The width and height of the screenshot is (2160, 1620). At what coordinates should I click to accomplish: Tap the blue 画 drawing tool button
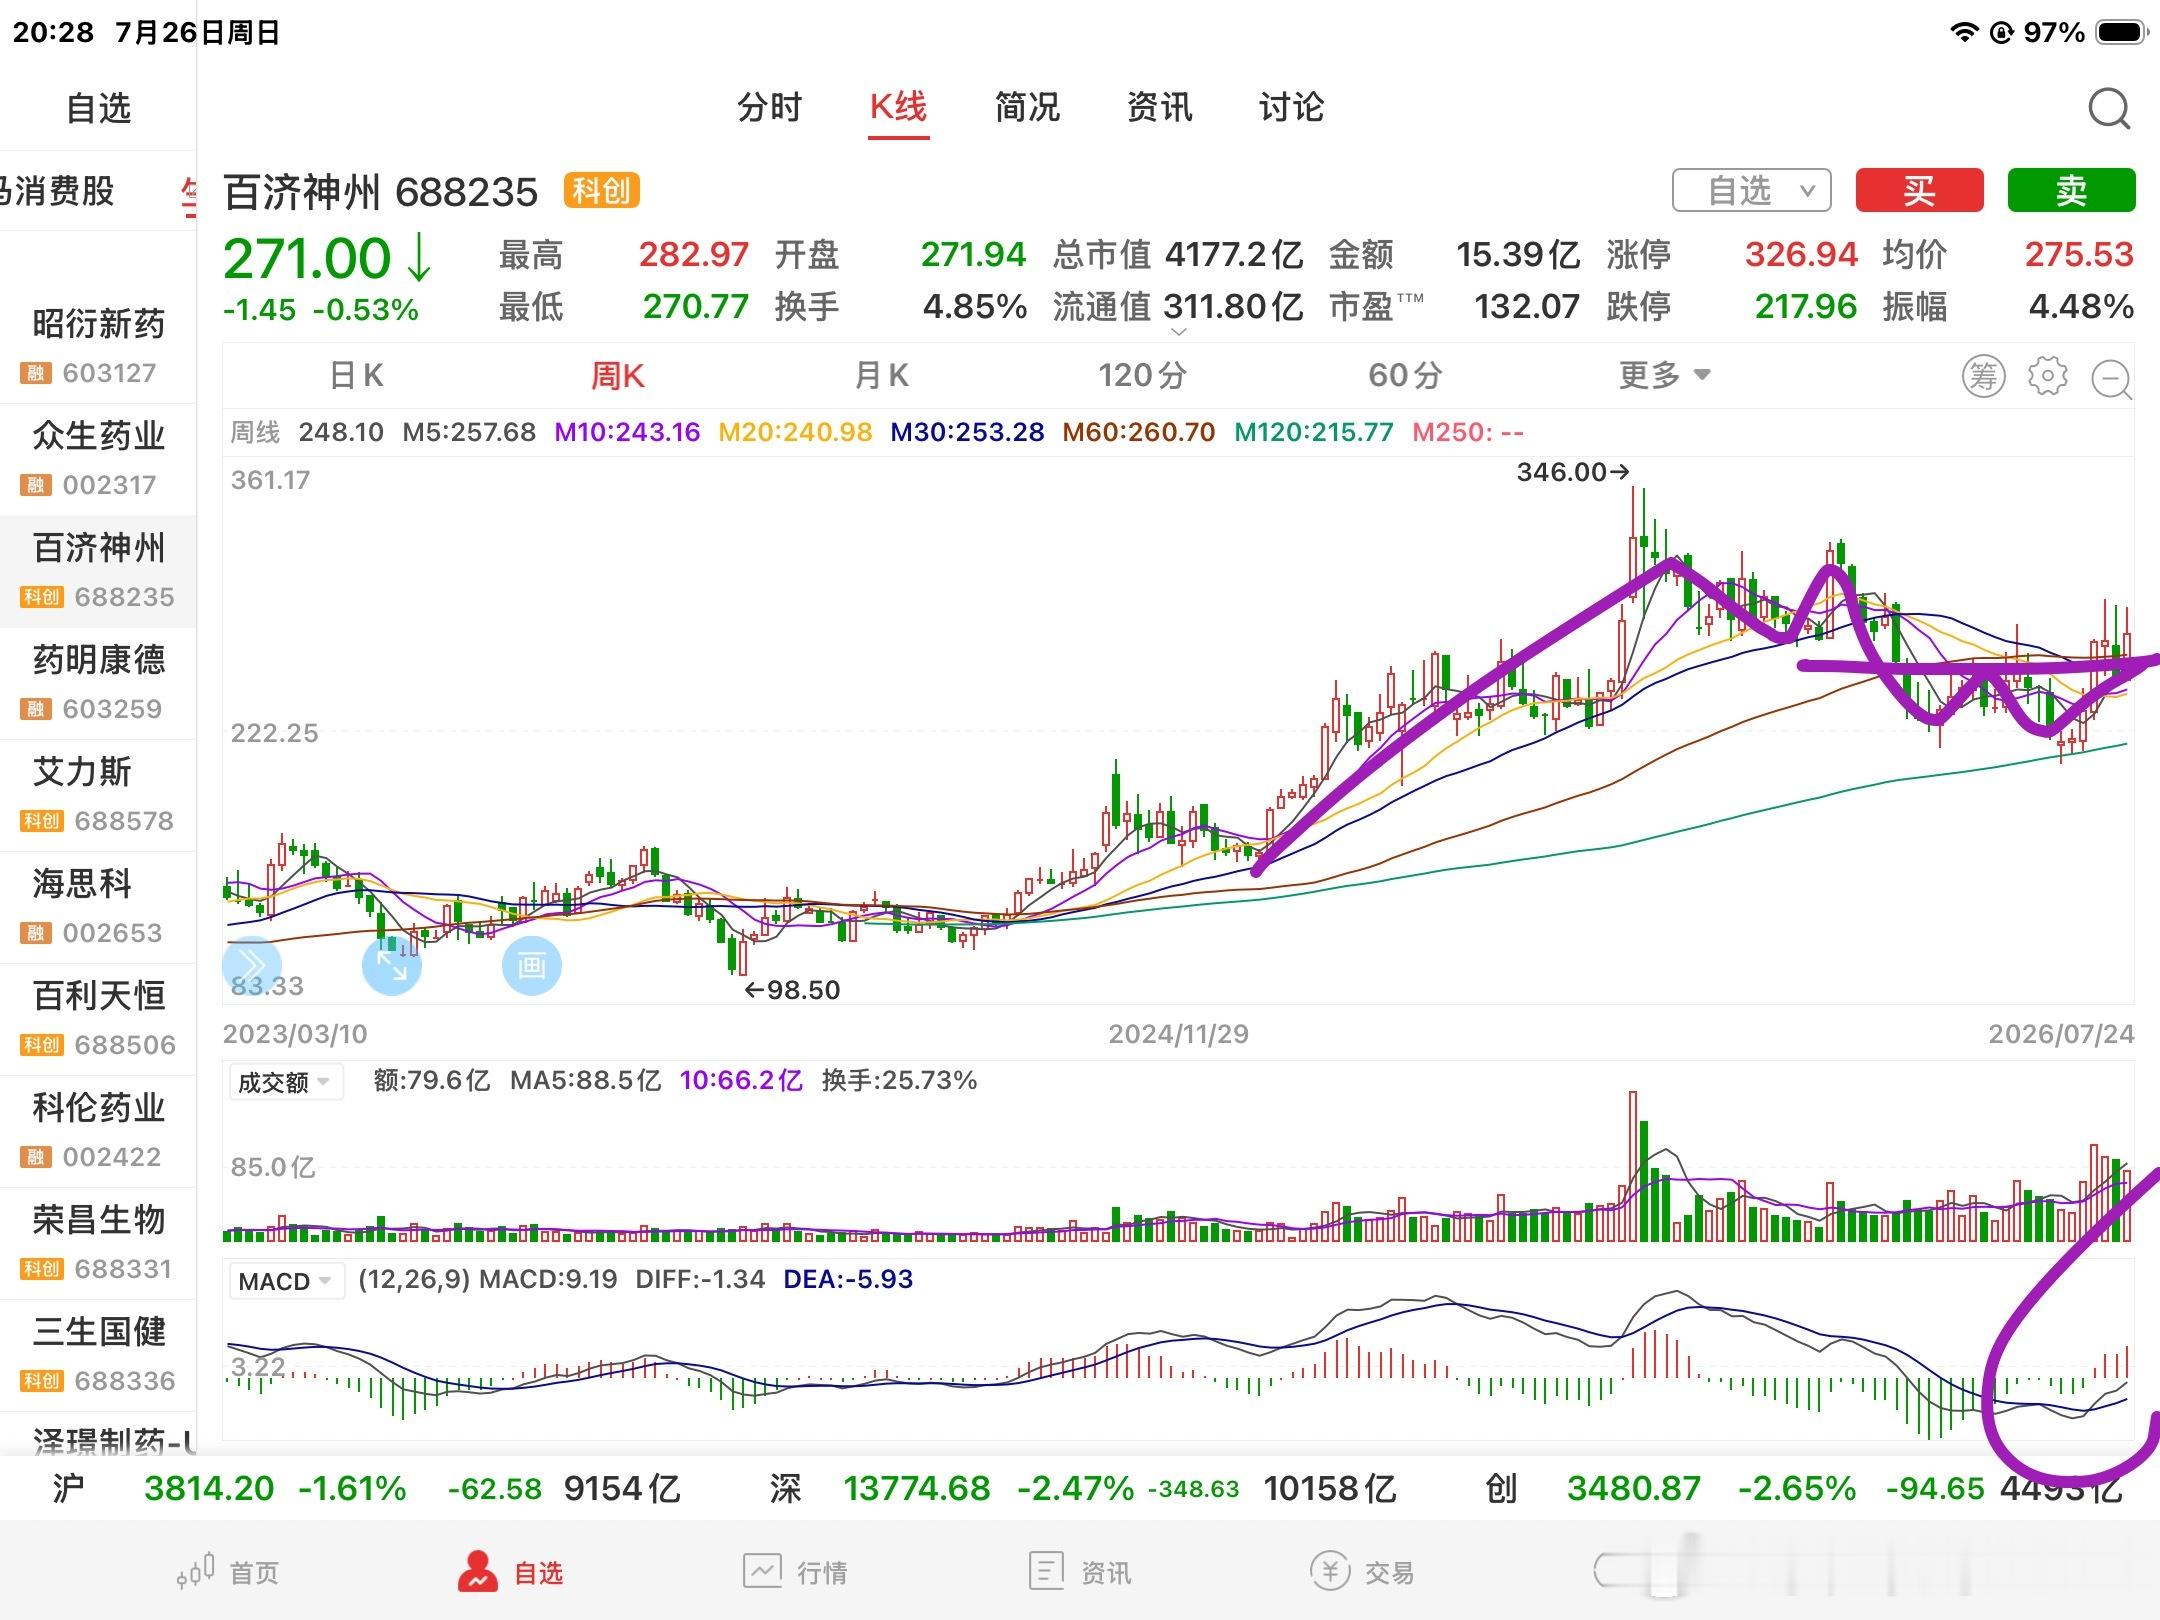coord(531,965)
